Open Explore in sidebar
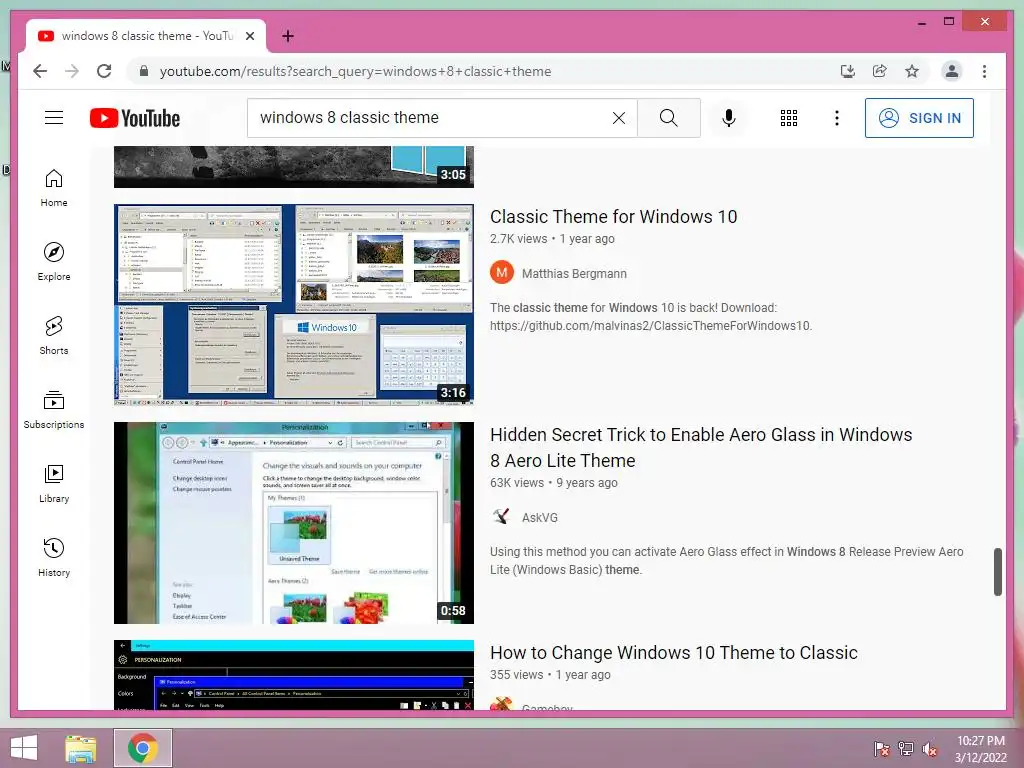The width and height of the screenshot is (1024, 768). tap(54, 262)
